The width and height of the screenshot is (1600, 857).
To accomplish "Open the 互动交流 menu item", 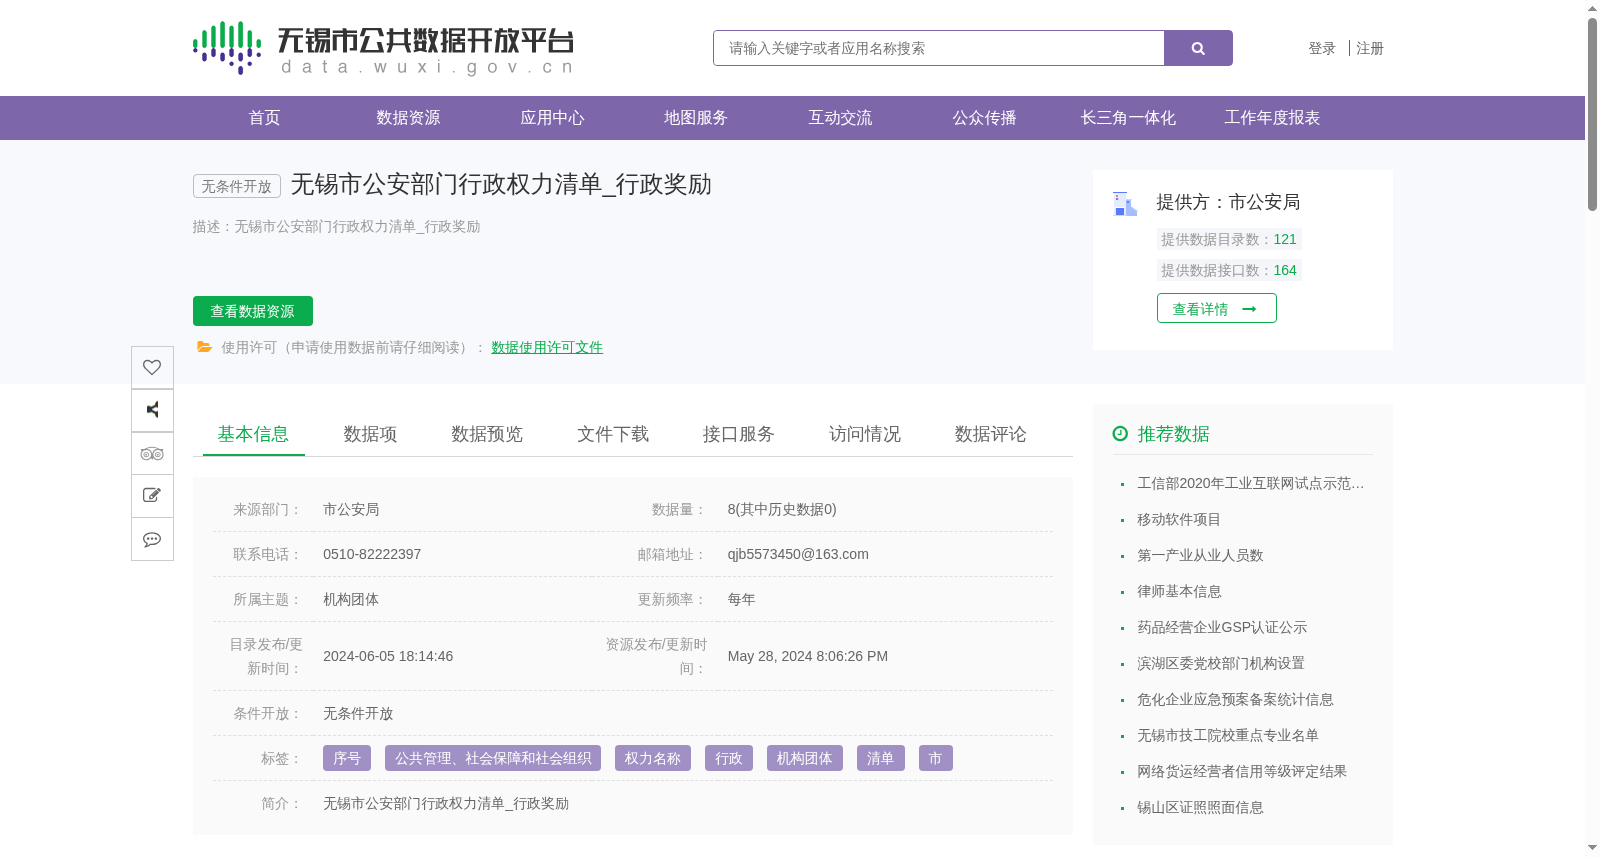I will [x=840, y=118].
